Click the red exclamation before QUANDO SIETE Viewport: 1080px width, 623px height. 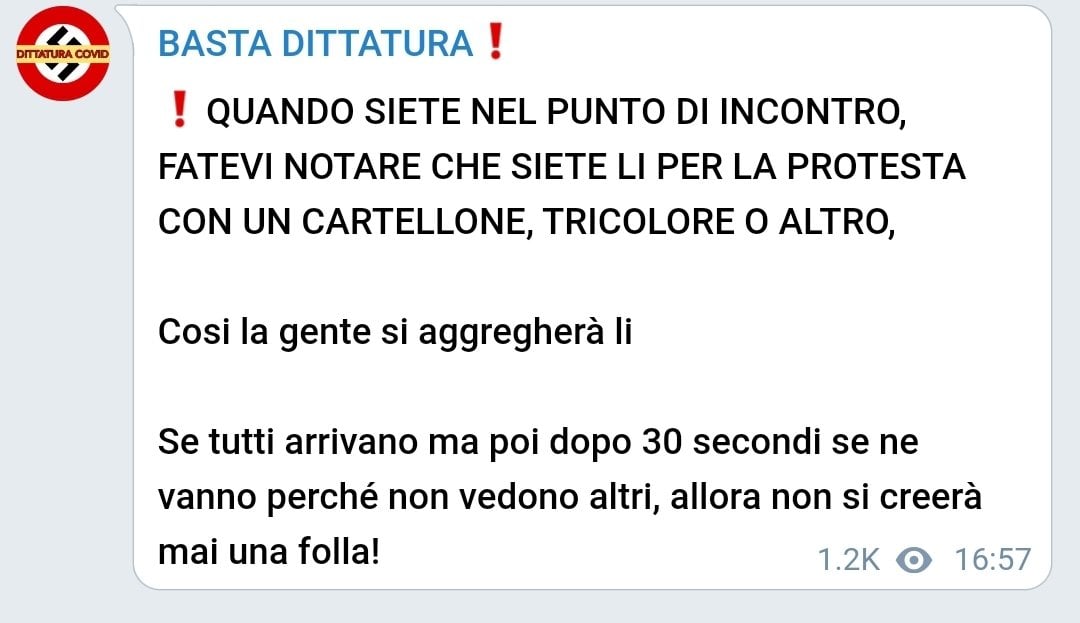(x=179, y=109)
